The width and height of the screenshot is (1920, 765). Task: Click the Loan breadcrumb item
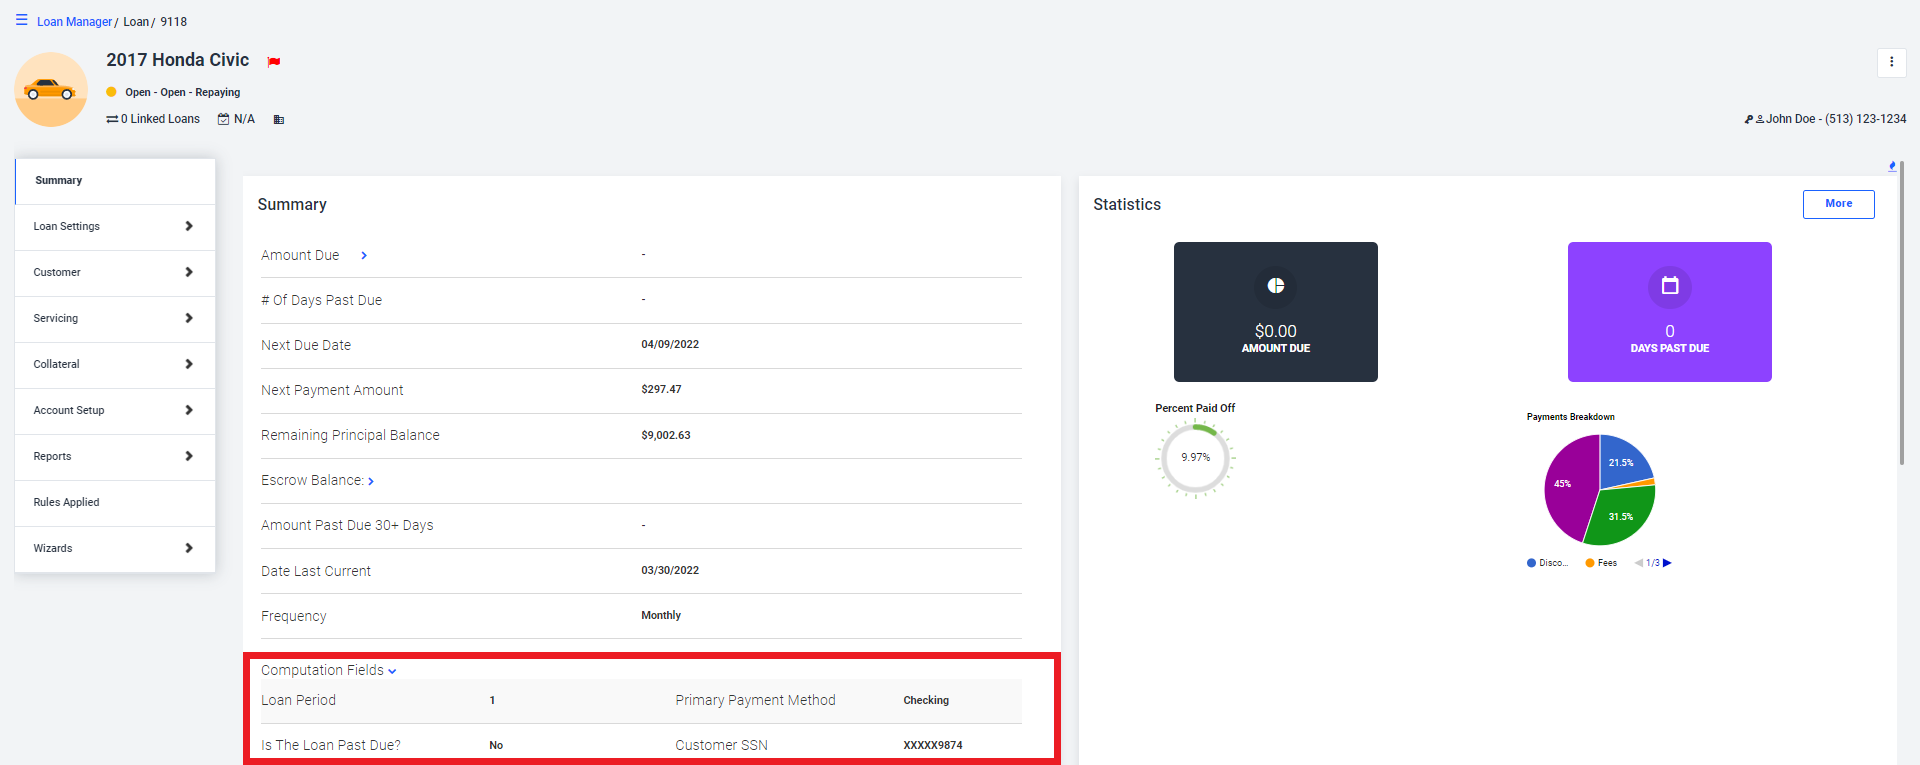pos(136,22)
